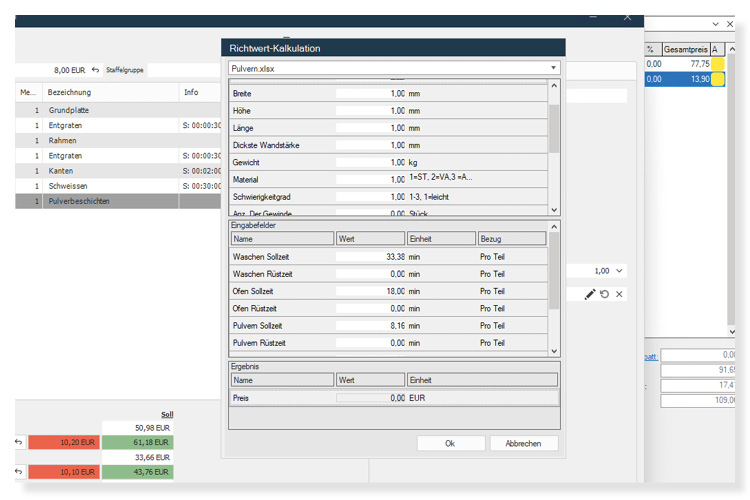Select the Rahmen row
Screen dimensions: 750x500
[118, 141]
